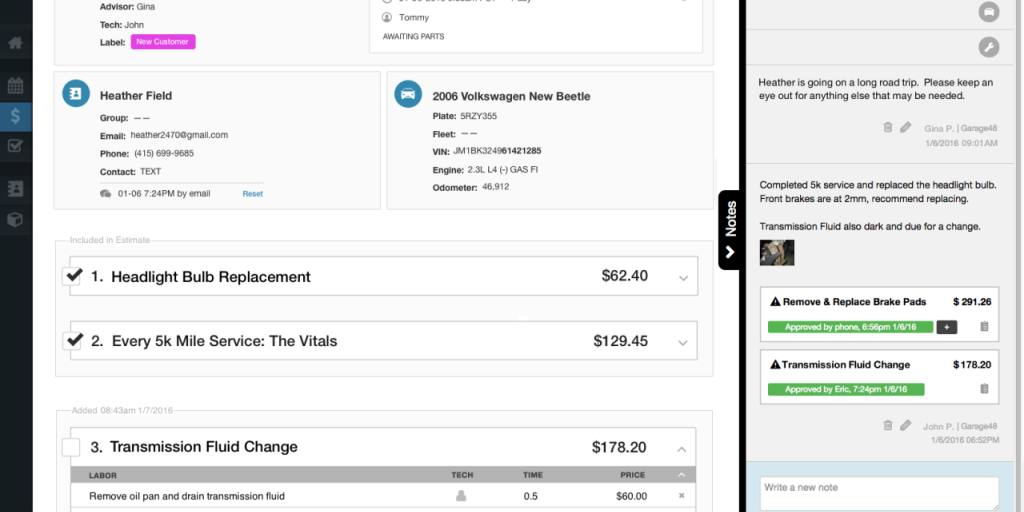1024x512 pixels.
Task: Click the blue vehicle car icon
Action: tap(408, 95)
